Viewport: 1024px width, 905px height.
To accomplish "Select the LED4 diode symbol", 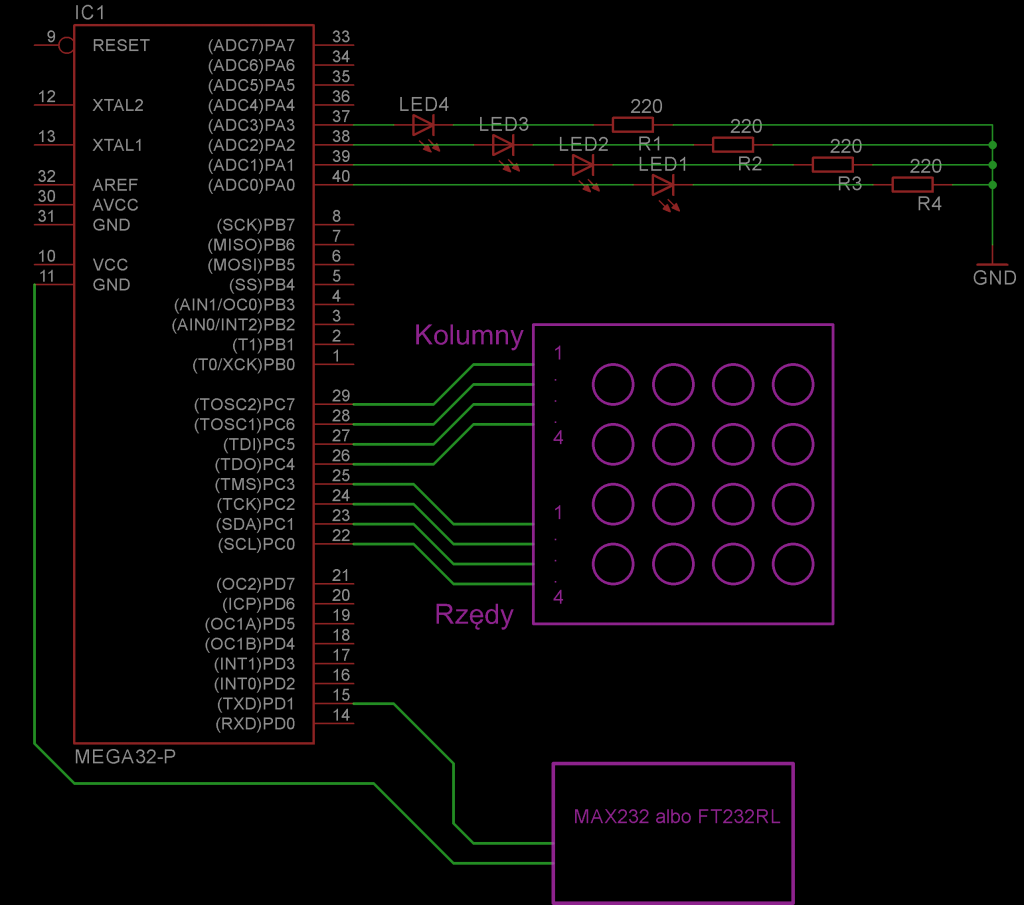I will point(423,125).
